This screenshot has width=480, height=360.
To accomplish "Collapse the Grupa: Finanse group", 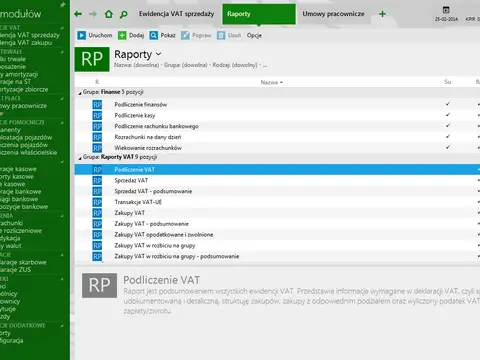I will tap(80, 93).
